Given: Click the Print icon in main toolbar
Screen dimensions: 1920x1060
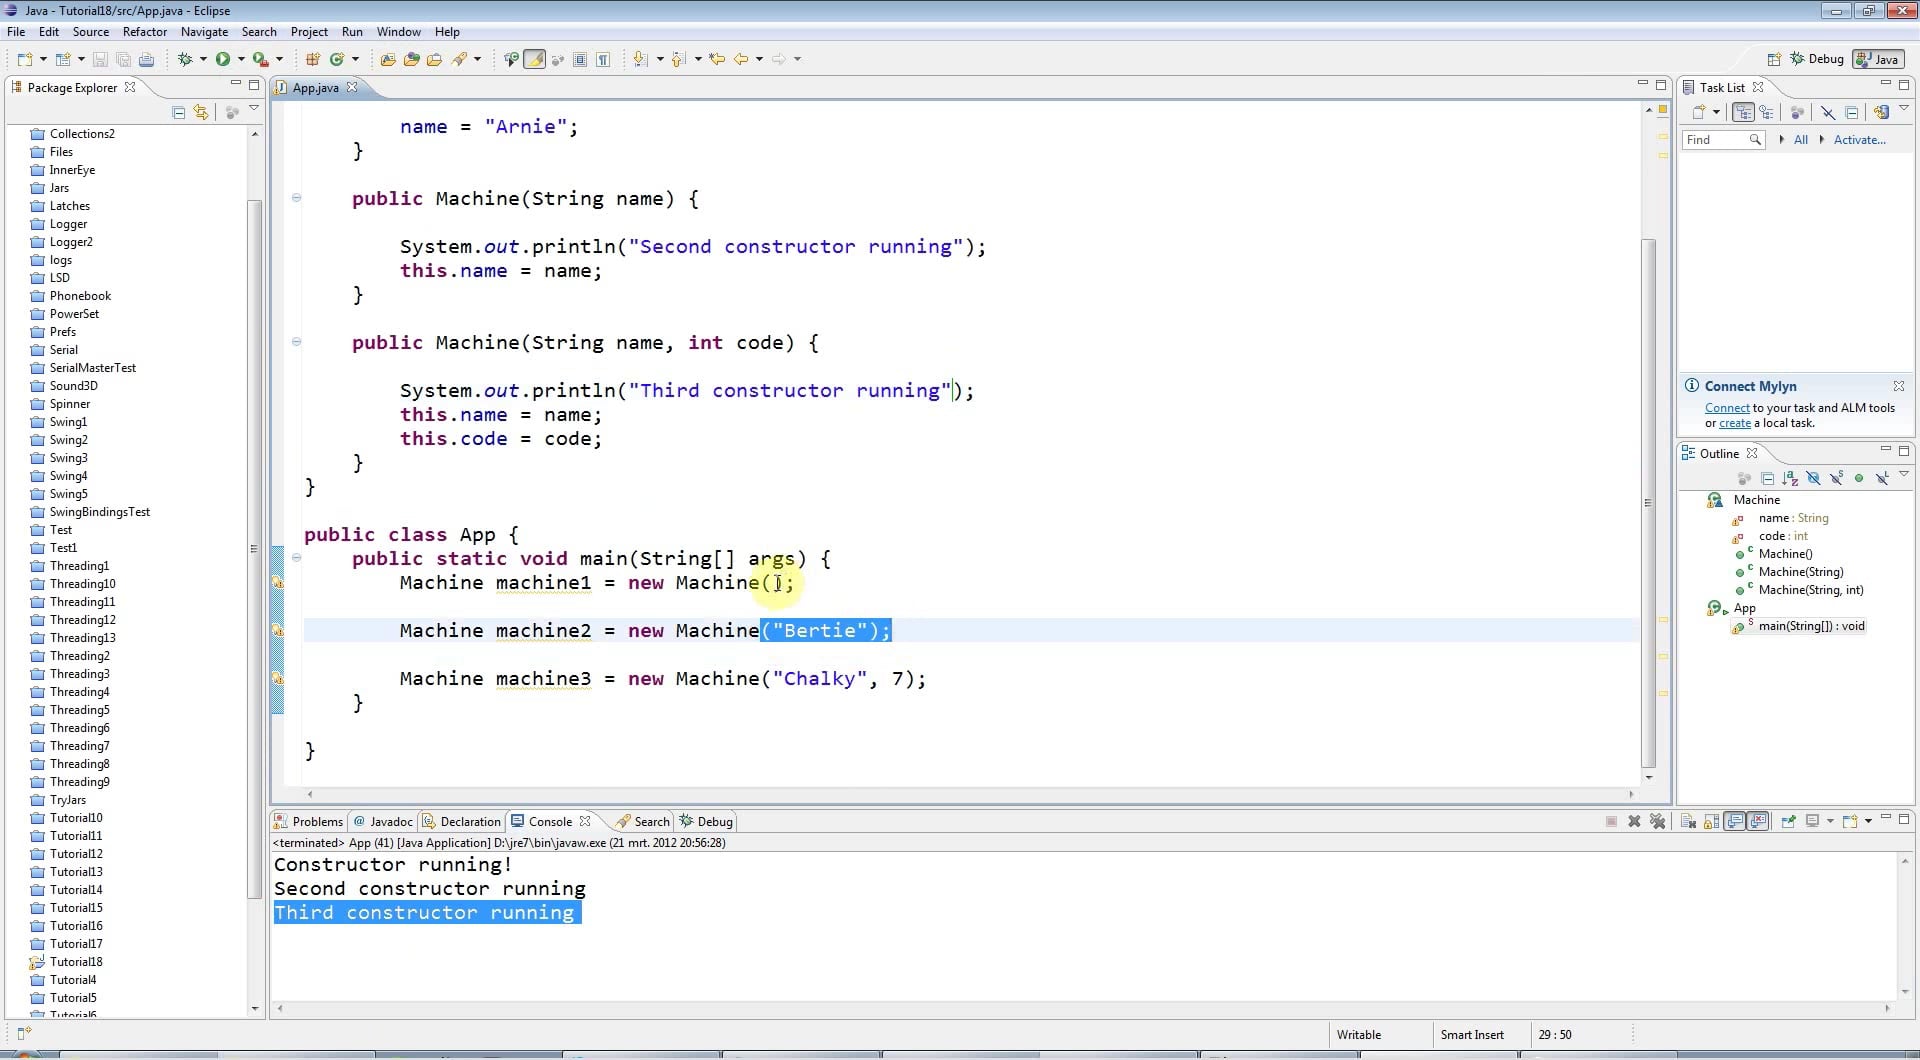Looking at the screenshot, I should pos(146,59).
